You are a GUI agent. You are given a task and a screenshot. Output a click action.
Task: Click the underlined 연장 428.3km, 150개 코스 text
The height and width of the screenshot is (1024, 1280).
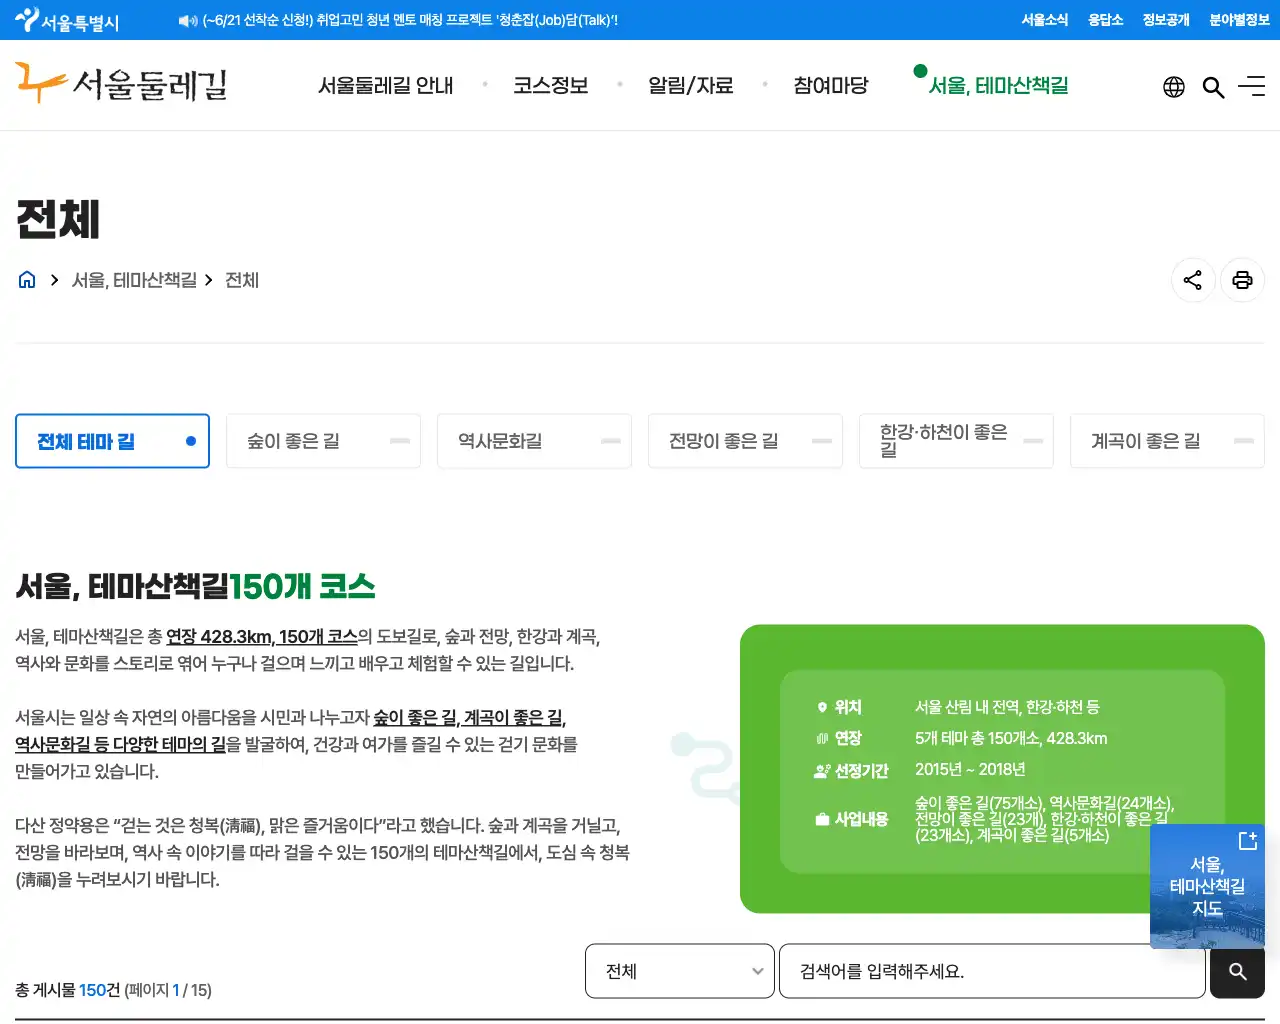pyautogui.click(x=262, y=637)
